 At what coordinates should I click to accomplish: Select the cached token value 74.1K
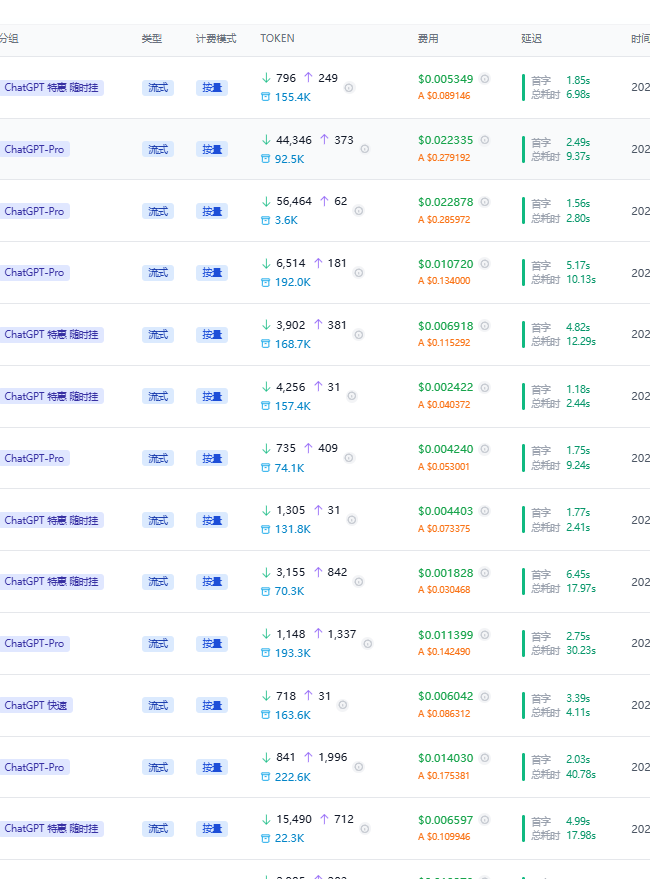point(289,468)
